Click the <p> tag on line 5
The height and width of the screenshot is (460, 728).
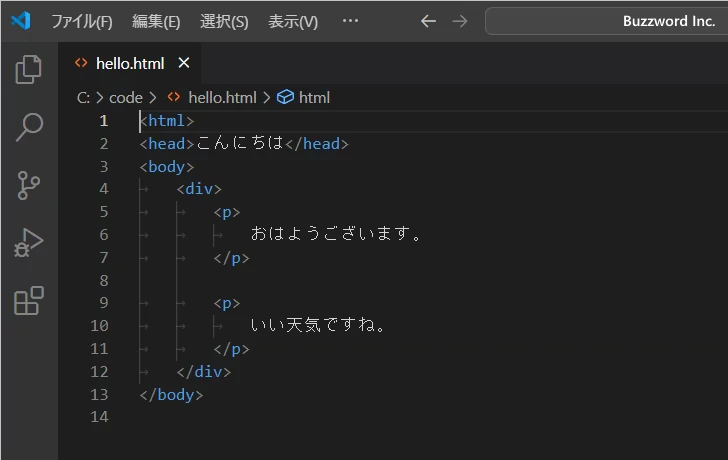tap(227, 212)
